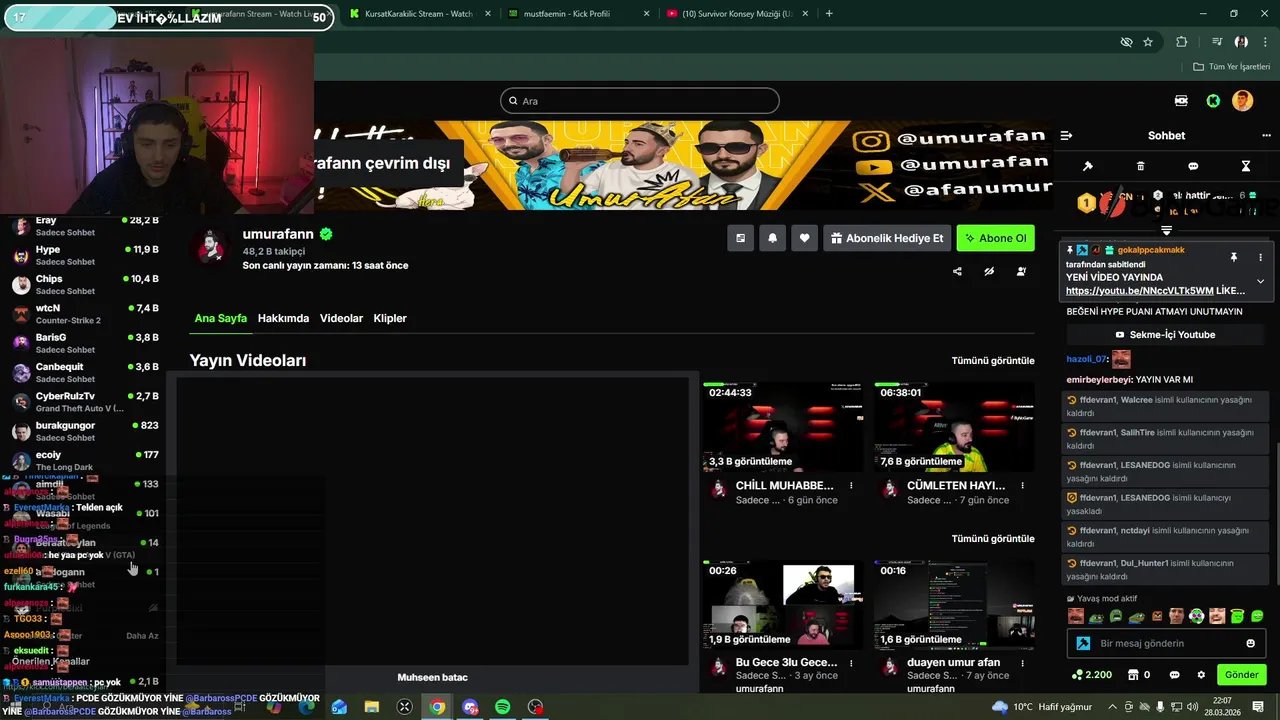Open the chat three-dots options menu

point(1266,135)
